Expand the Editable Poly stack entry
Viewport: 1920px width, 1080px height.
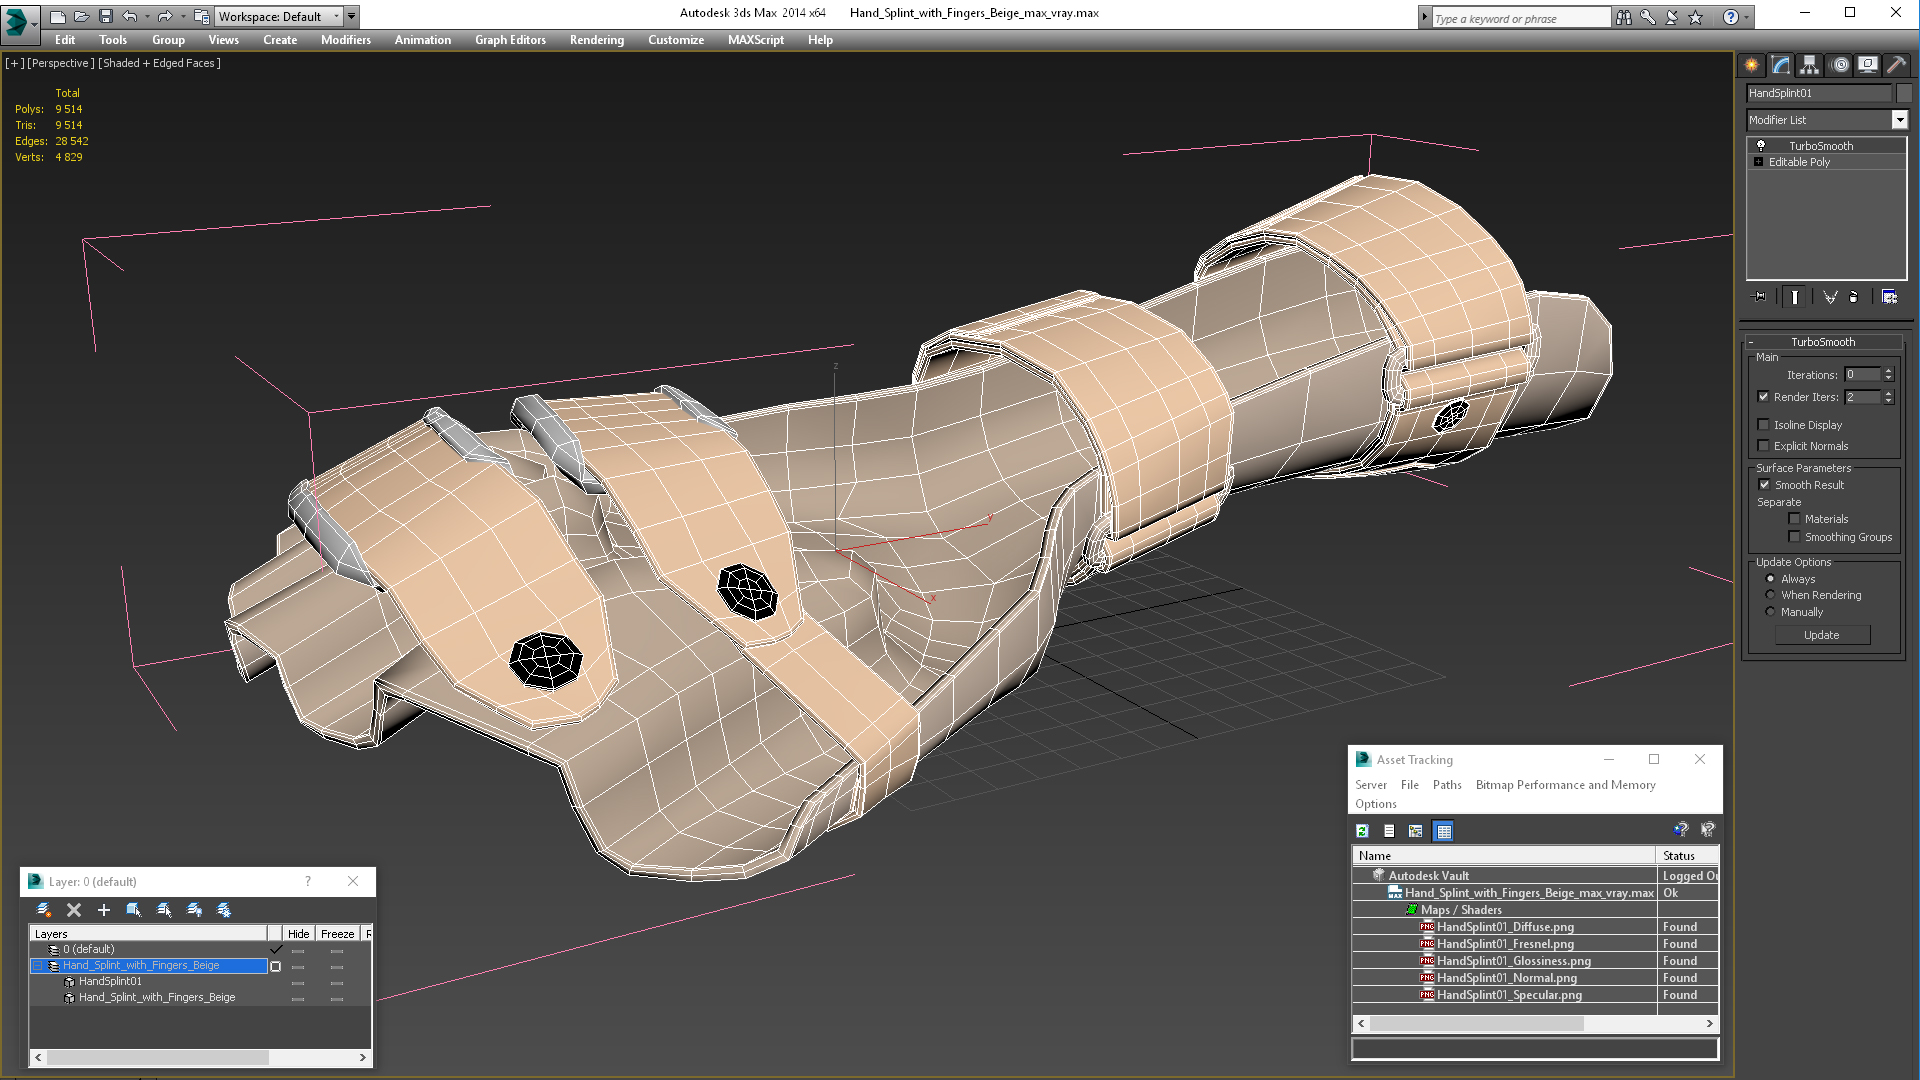pyautogui.click(x=1758, y=162)
